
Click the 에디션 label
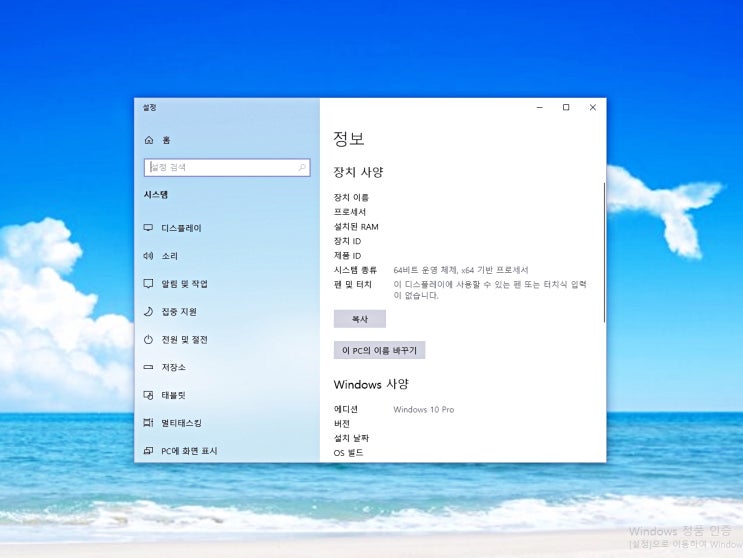coord(346,409)
